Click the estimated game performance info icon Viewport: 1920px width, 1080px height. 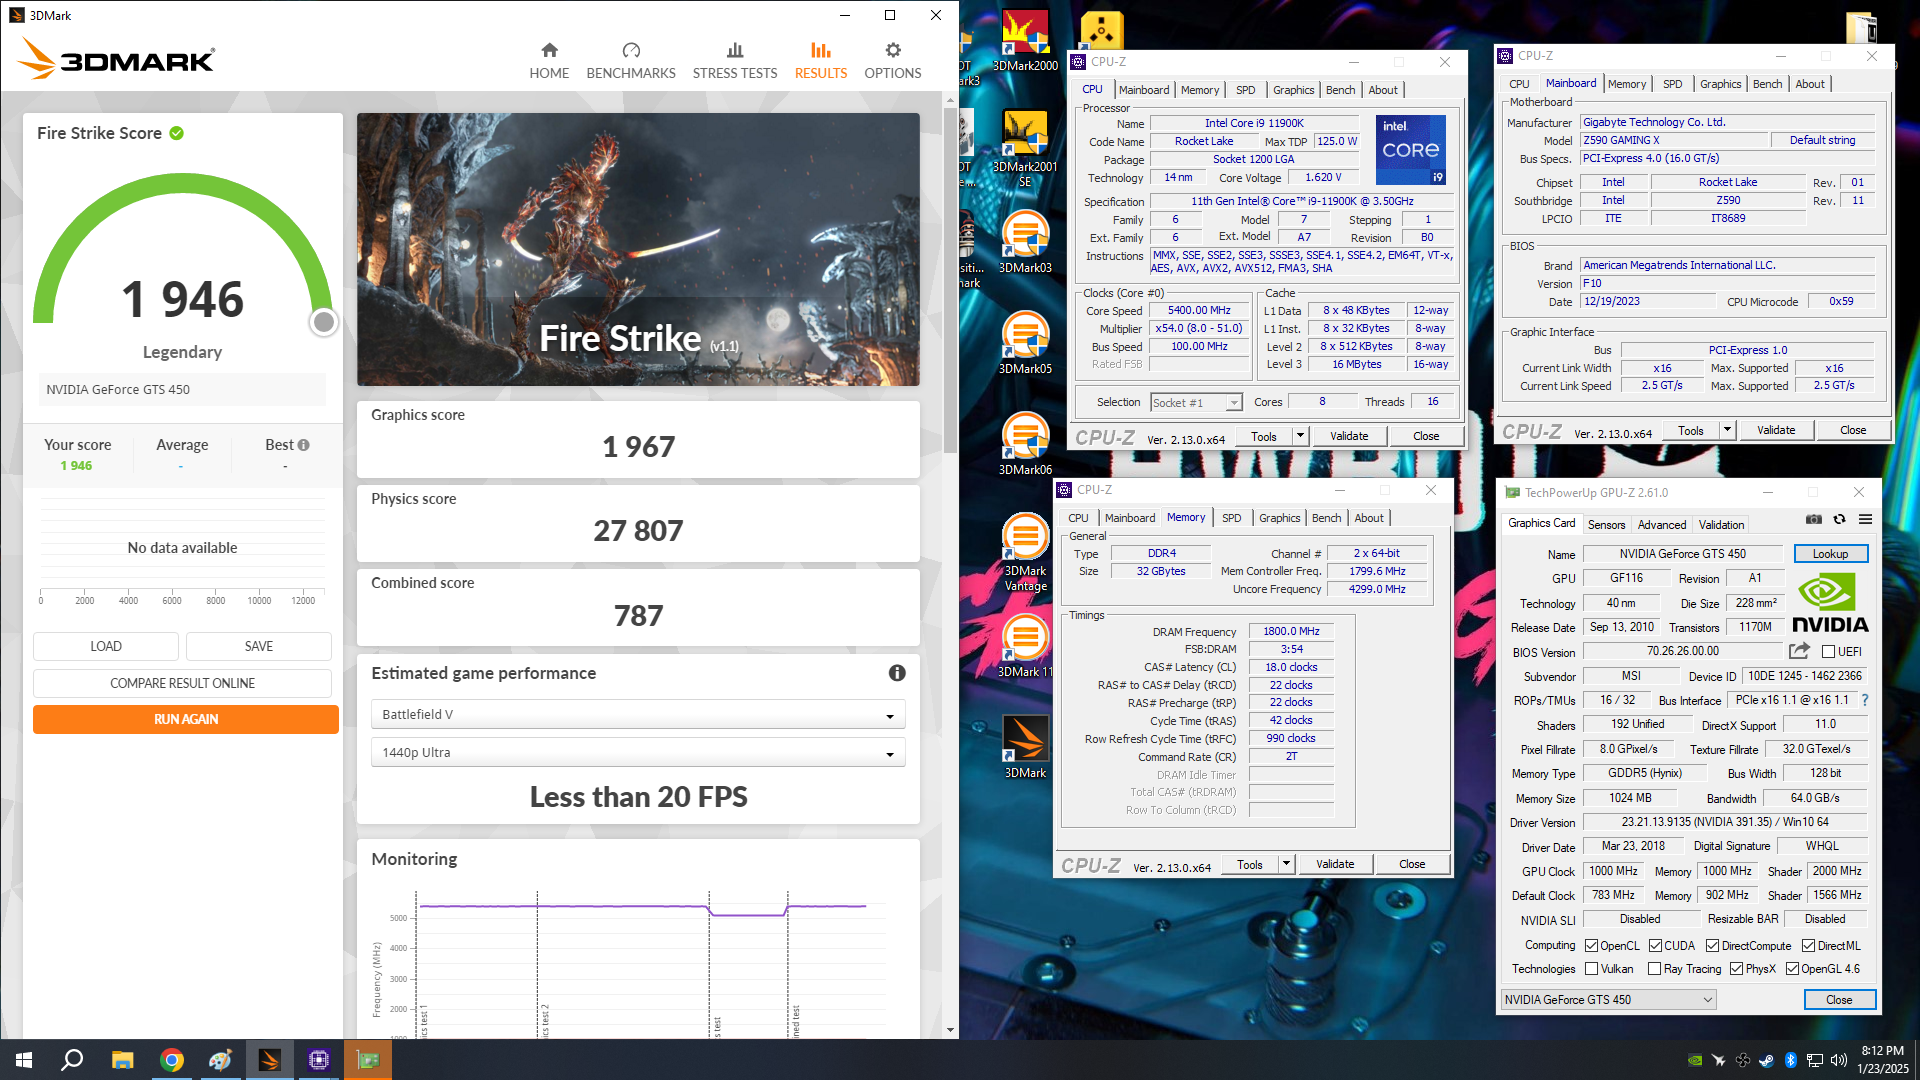pyautogui.click(x=897, y=673)
